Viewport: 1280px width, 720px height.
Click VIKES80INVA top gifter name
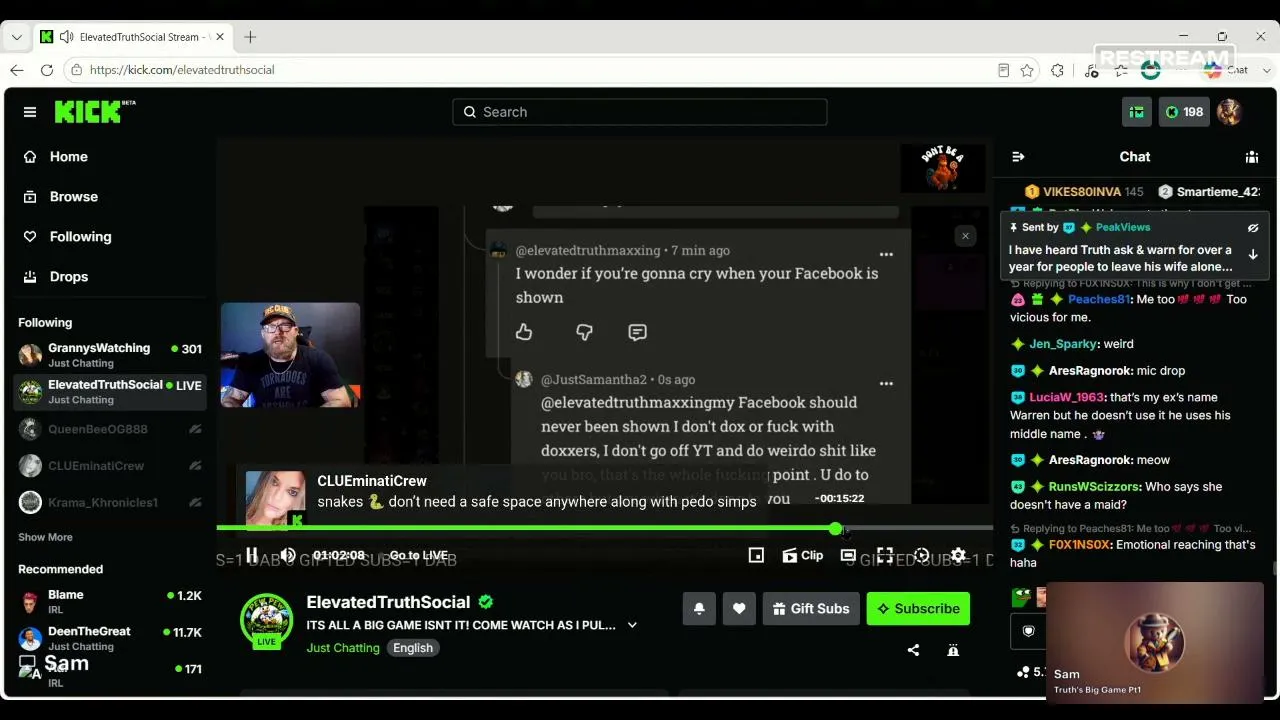click(1082, 192)
